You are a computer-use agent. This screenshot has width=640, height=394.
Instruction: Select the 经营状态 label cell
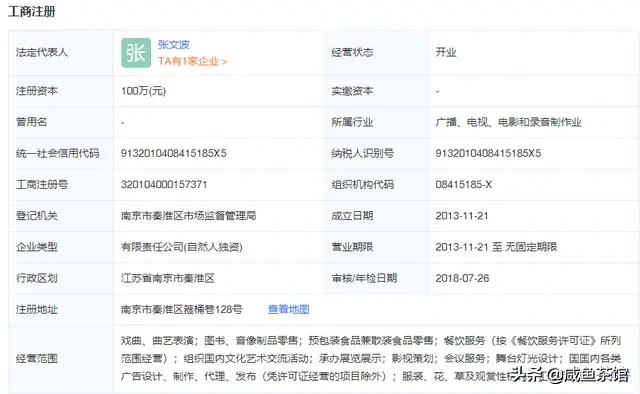tap(376, 52)
